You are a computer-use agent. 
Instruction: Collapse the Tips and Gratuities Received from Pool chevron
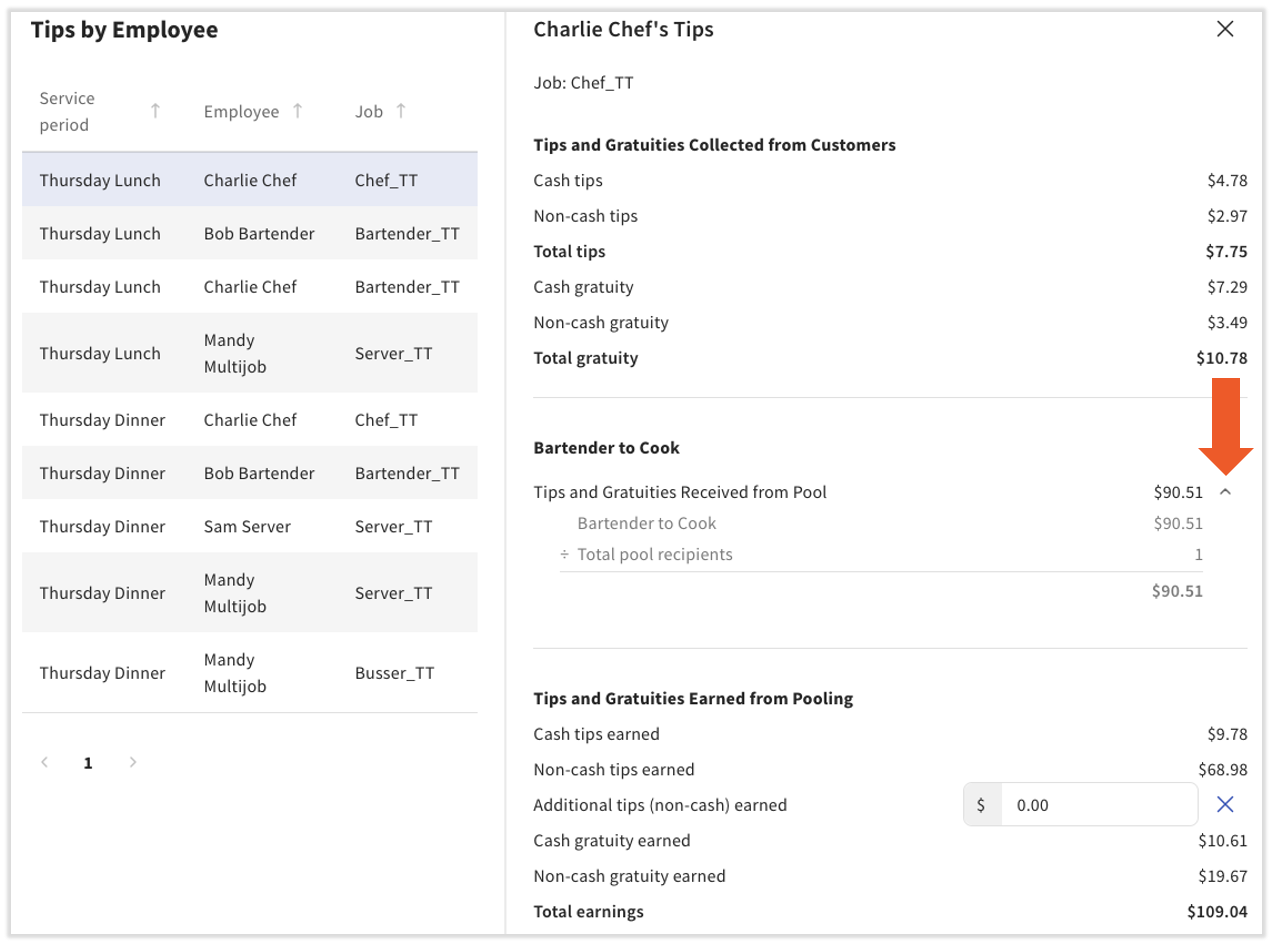click(1226, 492)
